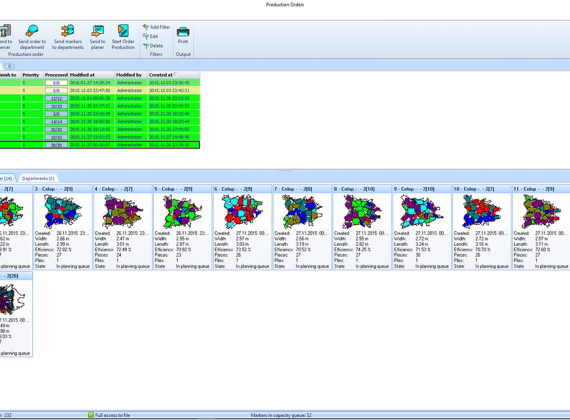Open marker 8 - Celop thumbnail
Viewport: 570px width, 420px height.
362,211
